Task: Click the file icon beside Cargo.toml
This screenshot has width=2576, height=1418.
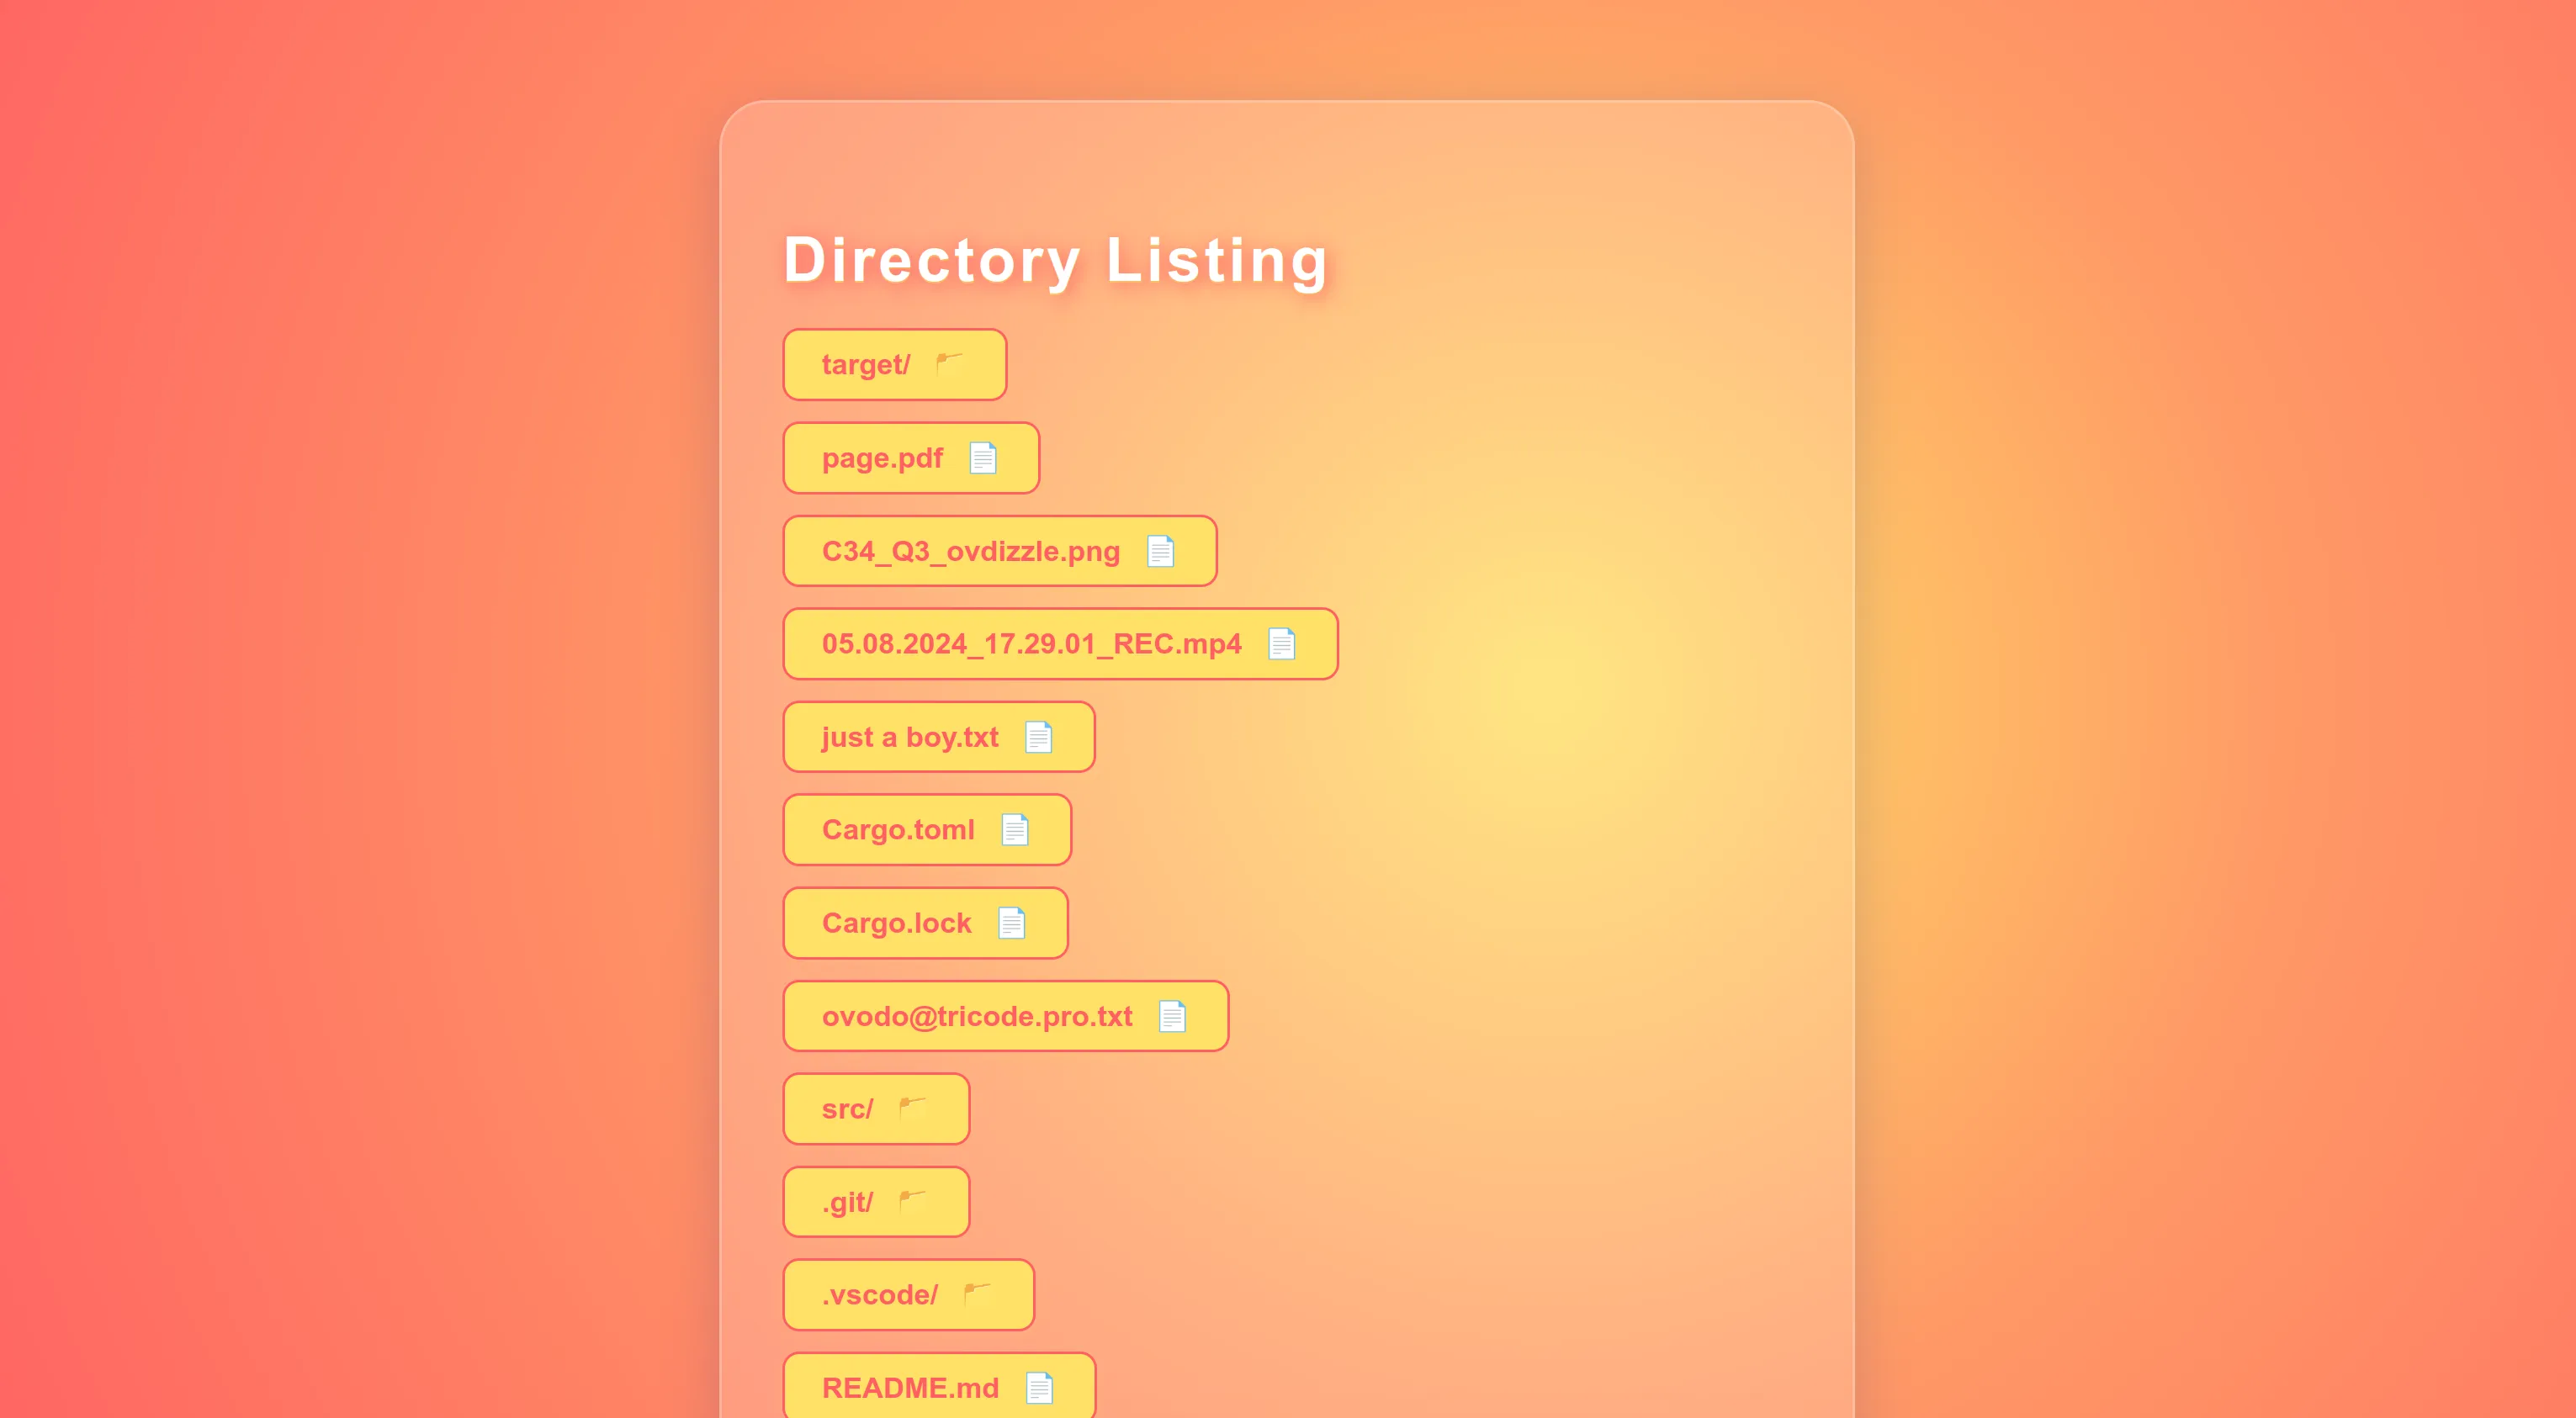Action: click(x=1014, y=830)
